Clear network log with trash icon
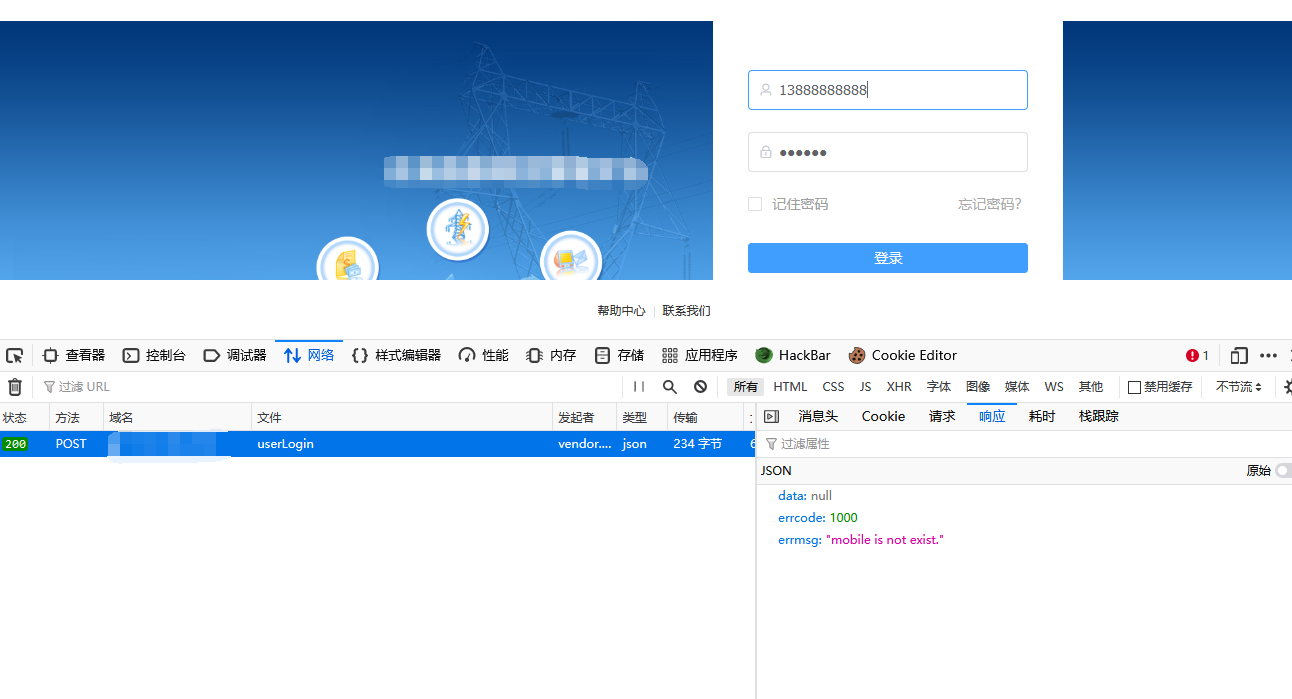The width and height of the screenshot is (1292, 699). coord(15,387)
